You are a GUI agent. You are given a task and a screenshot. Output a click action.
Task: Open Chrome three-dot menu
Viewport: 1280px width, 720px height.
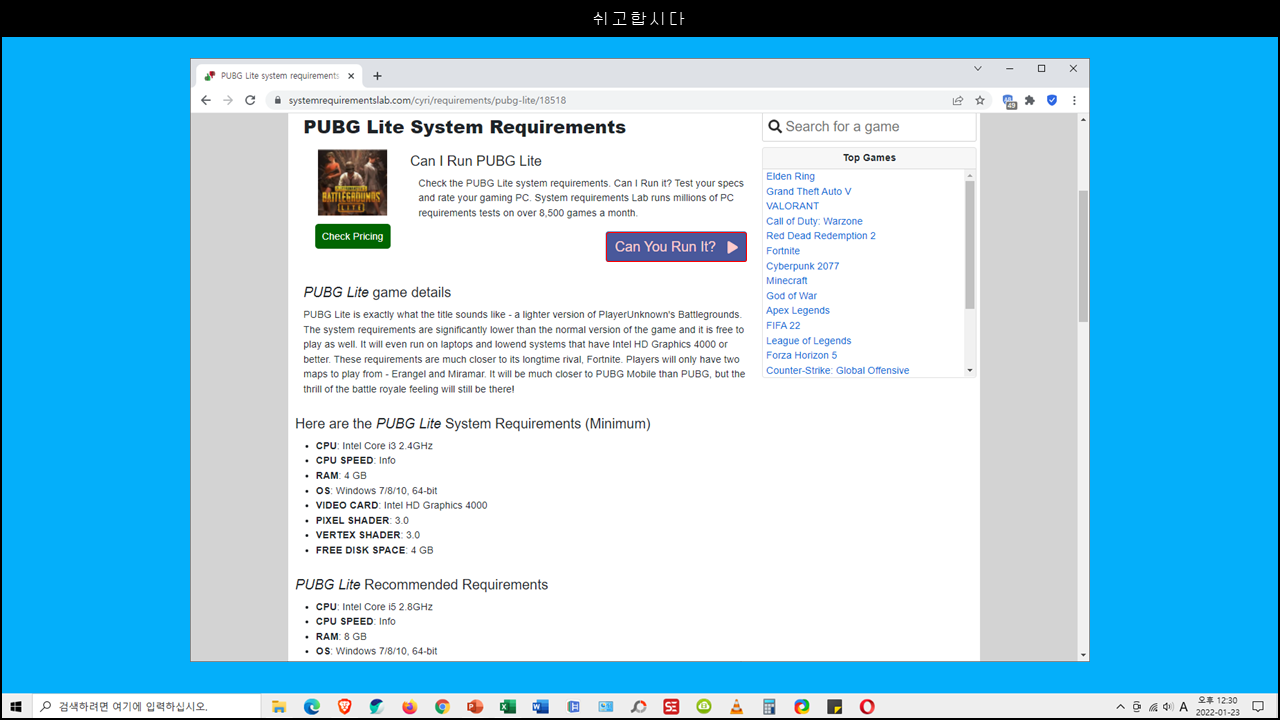click(x=1074, y=100)
